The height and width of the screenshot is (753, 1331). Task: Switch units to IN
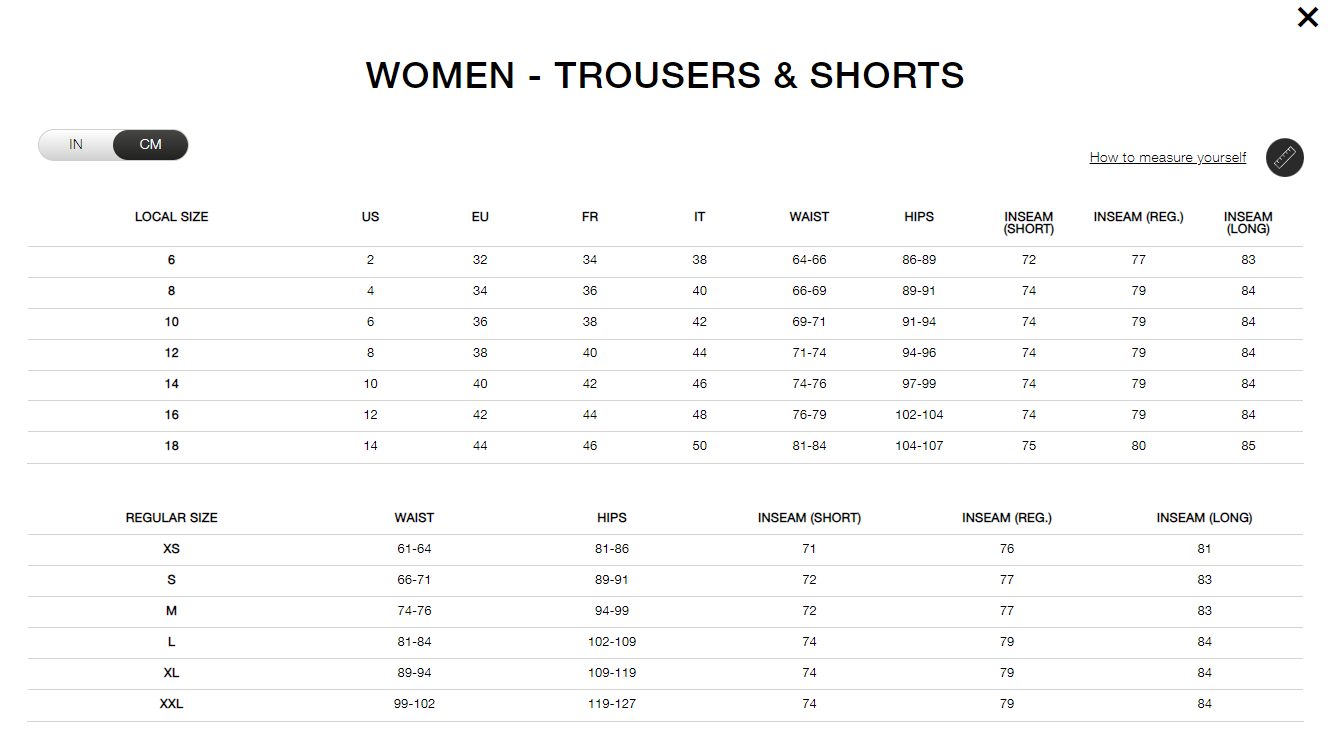[x=76, y=145]
